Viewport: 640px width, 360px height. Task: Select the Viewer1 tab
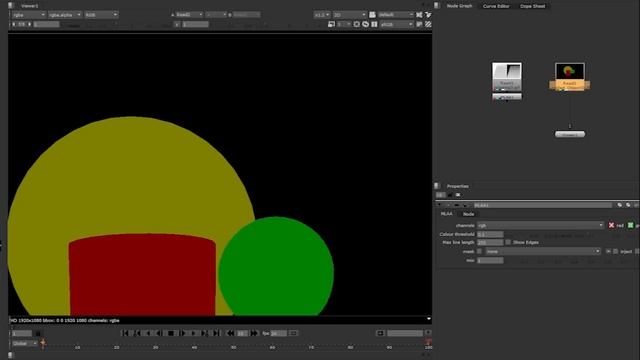coord(29,6)
